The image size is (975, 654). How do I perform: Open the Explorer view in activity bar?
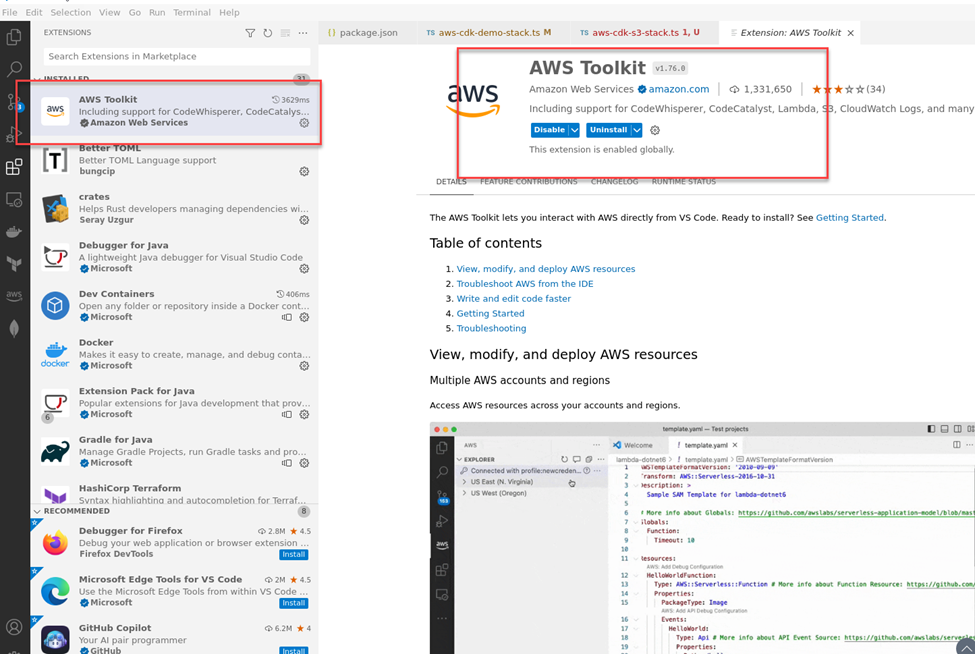[x=14, y=37]
